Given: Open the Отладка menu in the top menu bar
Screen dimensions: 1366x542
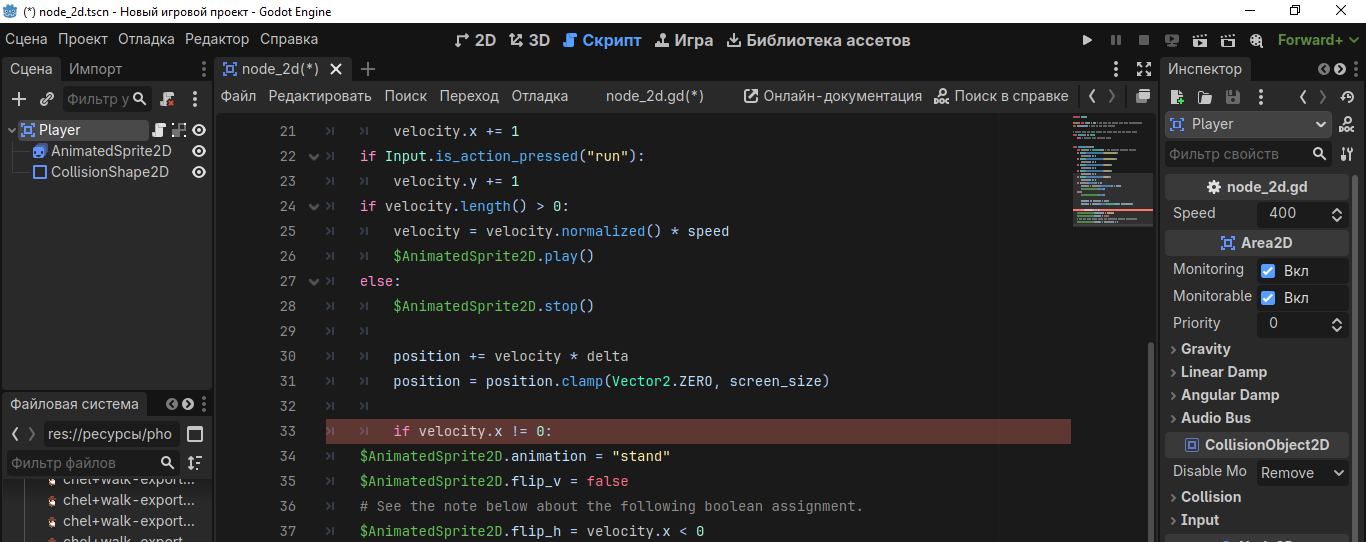Looking at the screenshot, I should pyautogui.click(x=146, y=39).
